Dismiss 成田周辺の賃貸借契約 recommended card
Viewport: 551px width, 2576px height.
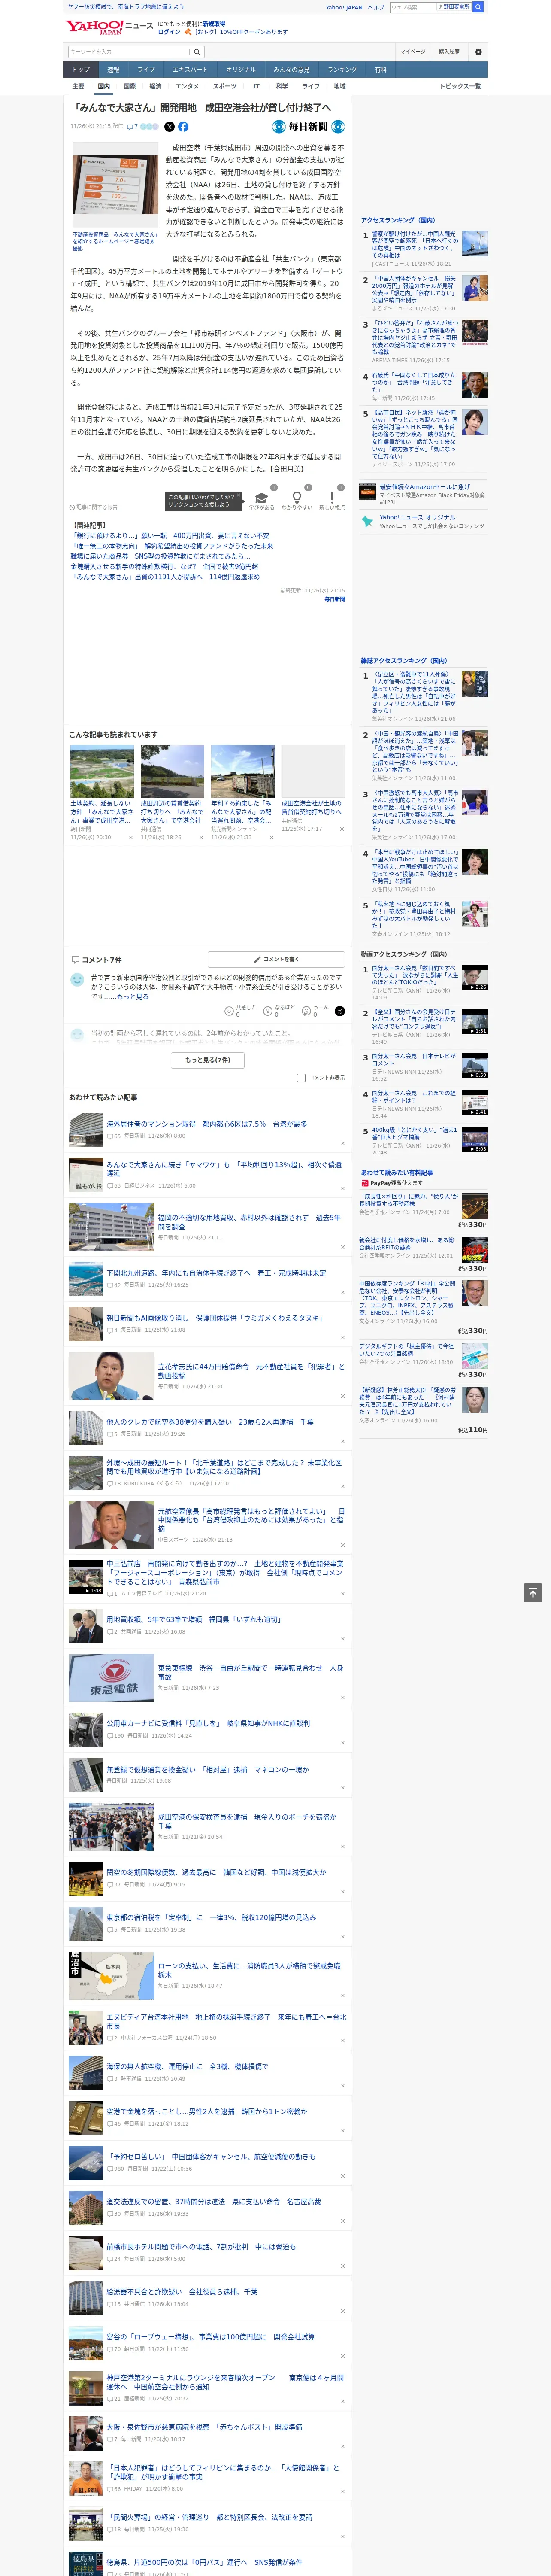(x=201, y=838)
